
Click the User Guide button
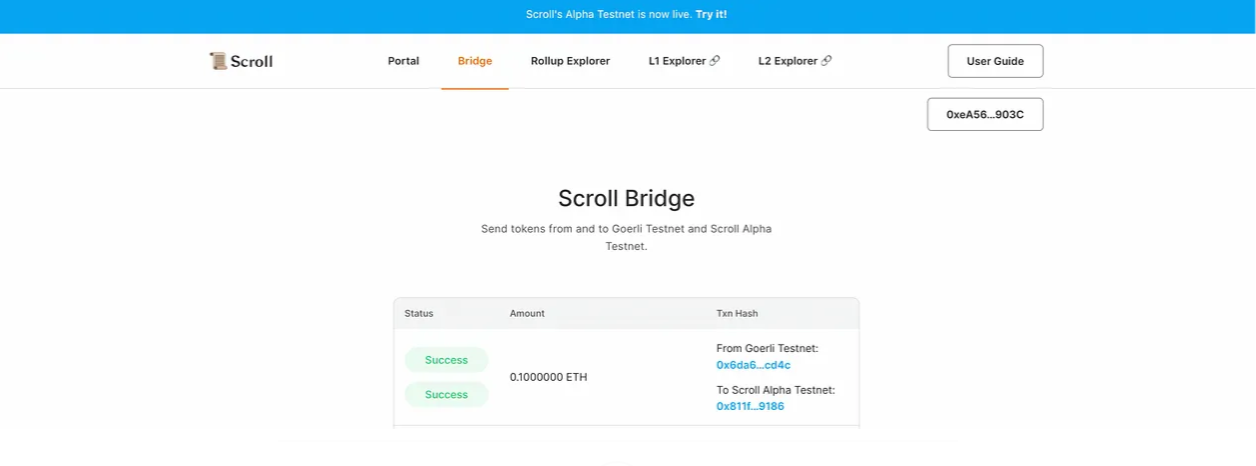coord(995,61)
